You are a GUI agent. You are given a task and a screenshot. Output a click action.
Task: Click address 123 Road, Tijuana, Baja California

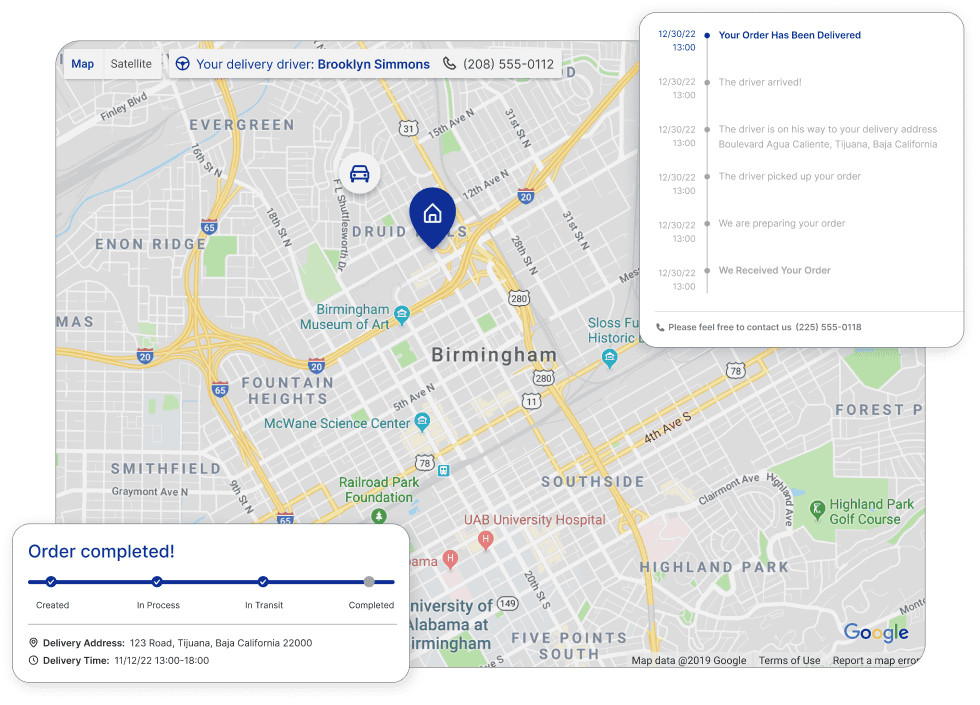[x=221, y=642]
